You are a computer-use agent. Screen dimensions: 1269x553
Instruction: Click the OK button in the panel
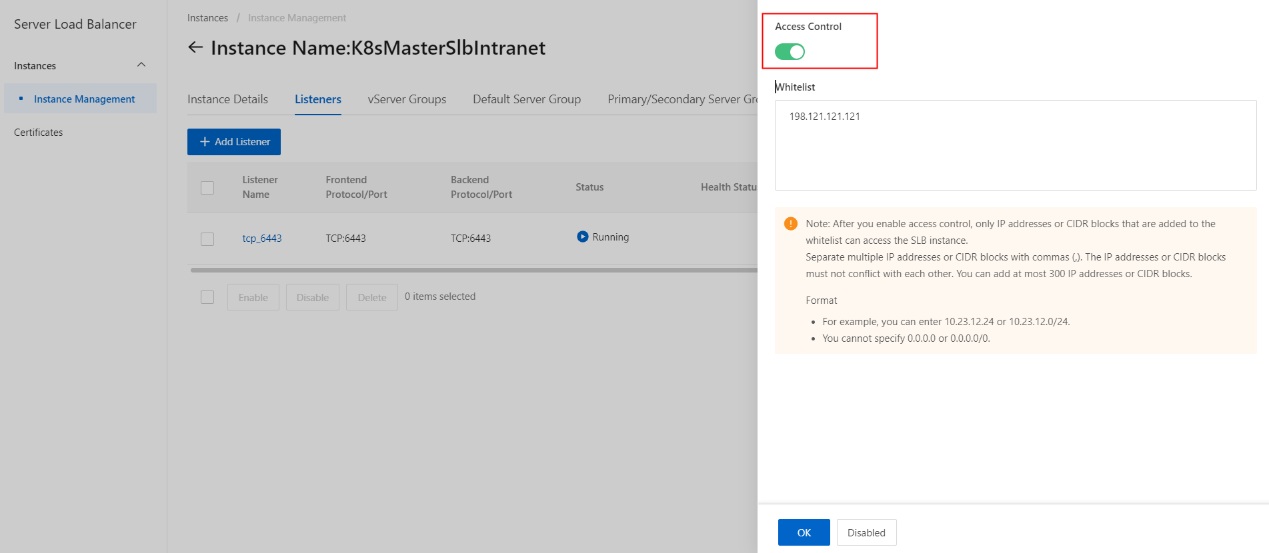(x=804, y=533)
